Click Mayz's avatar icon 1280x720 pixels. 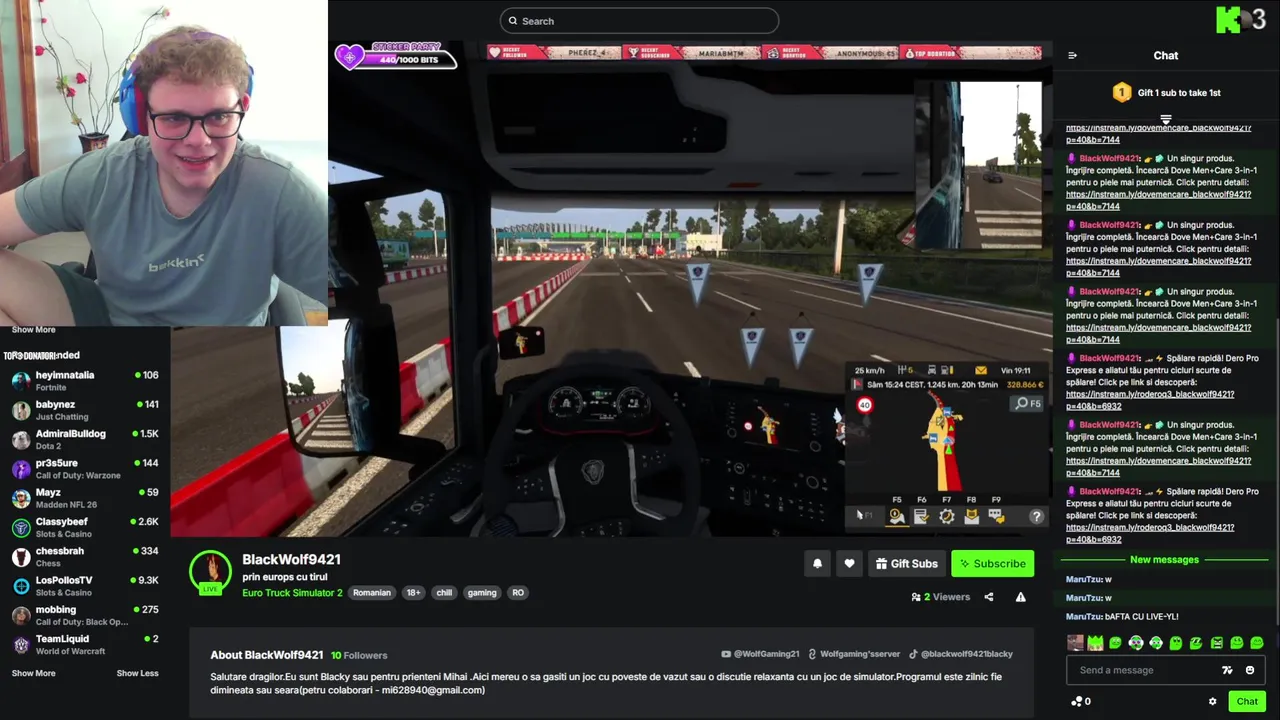pos(21,498)
